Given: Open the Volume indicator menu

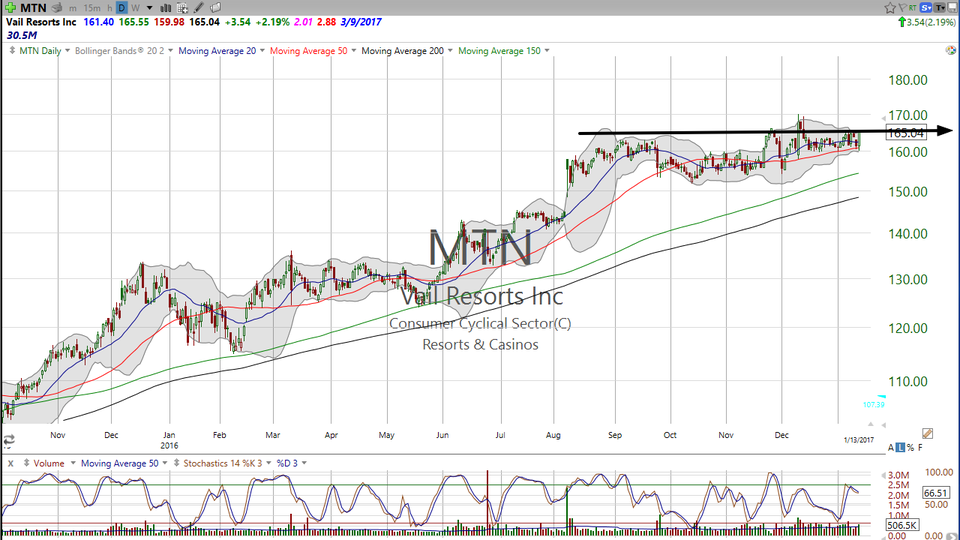Looking at the screenshot, I should tap(53, 463).
